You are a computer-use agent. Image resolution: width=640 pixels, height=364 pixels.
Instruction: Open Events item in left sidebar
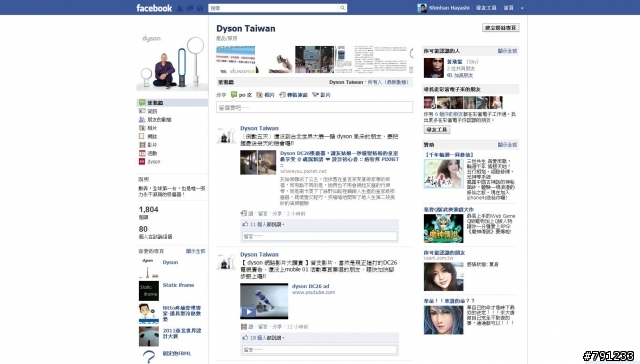pyautogui.click(x=148, y=153)
